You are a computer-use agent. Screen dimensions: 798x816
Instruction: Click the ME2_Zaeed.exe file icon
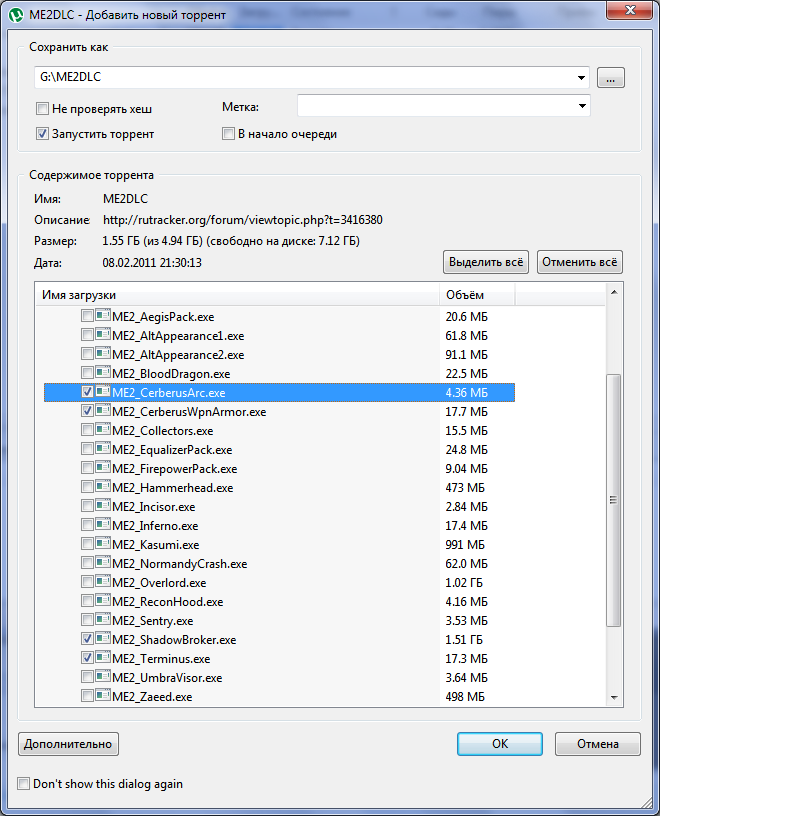(x=103, y=696)
